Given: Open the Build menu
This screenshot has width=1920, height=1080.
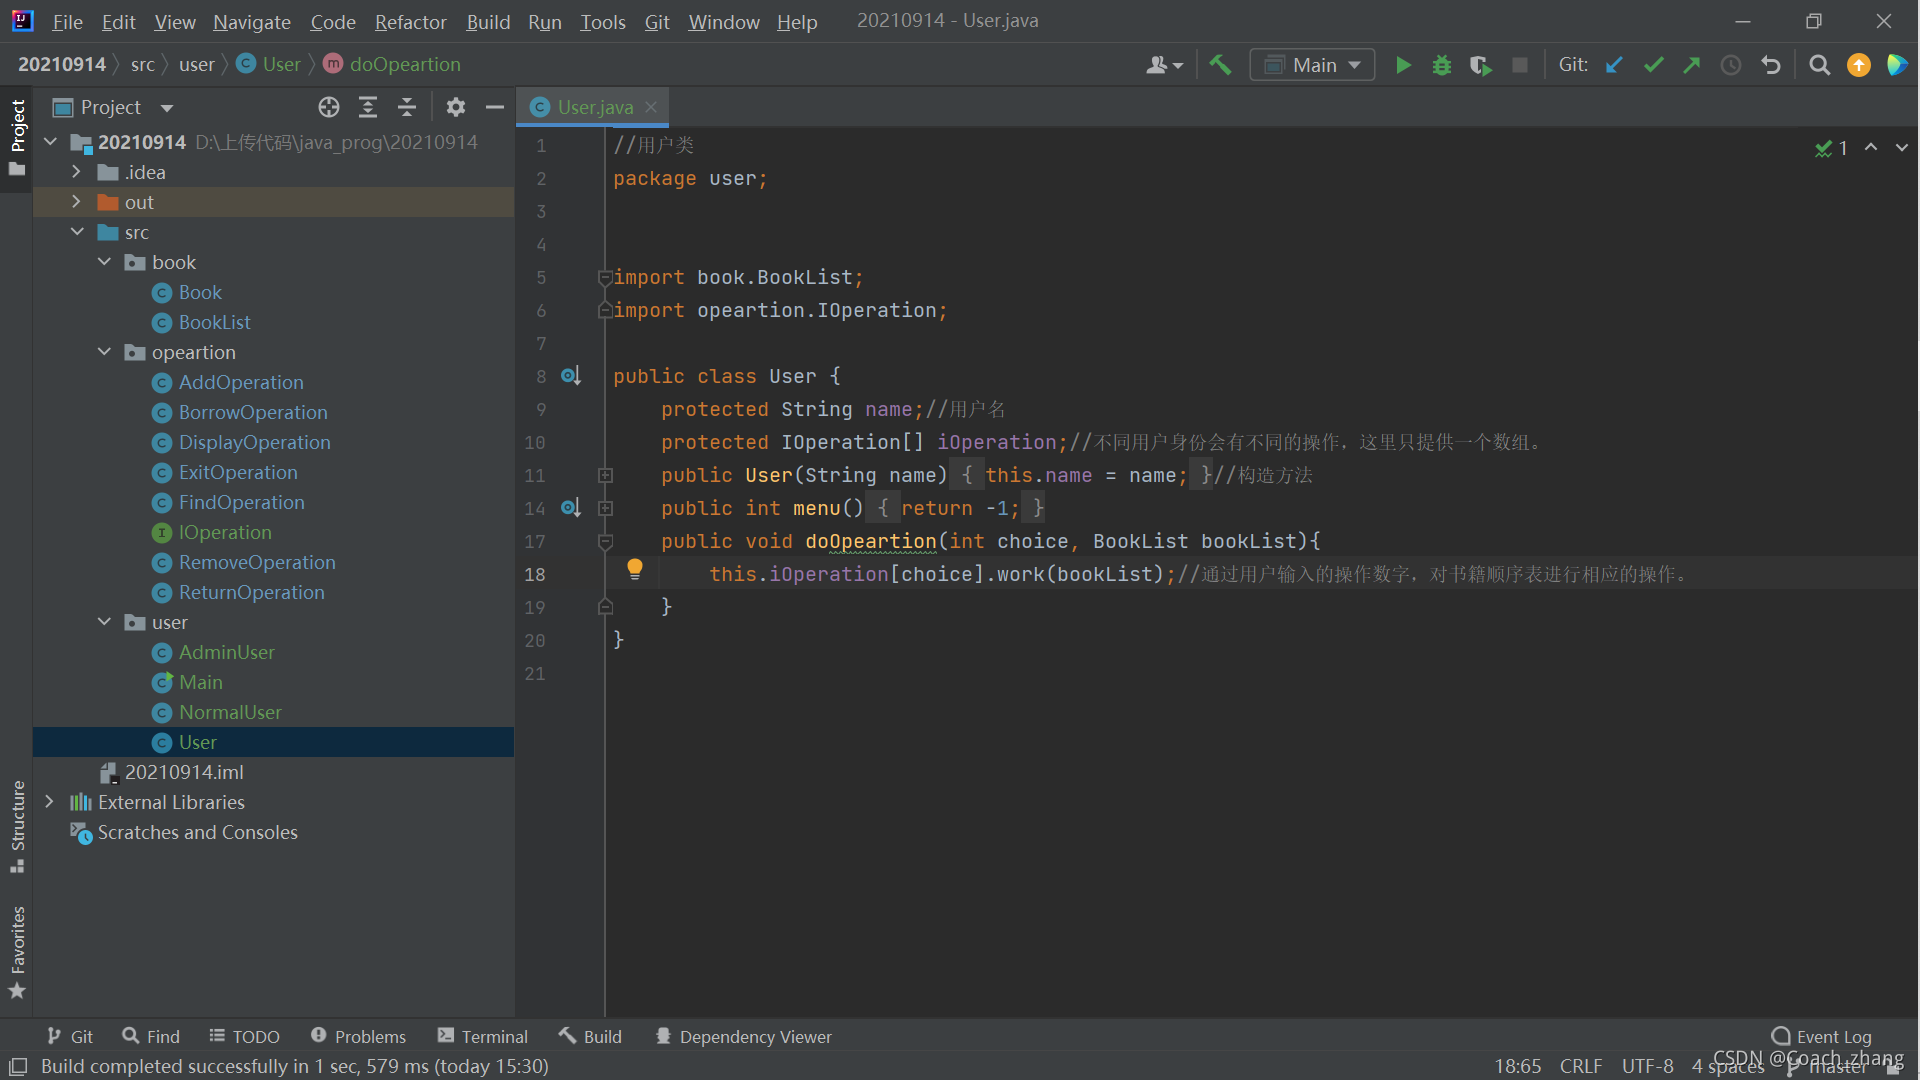Looking at the screenshot, I should pos(488,21).
